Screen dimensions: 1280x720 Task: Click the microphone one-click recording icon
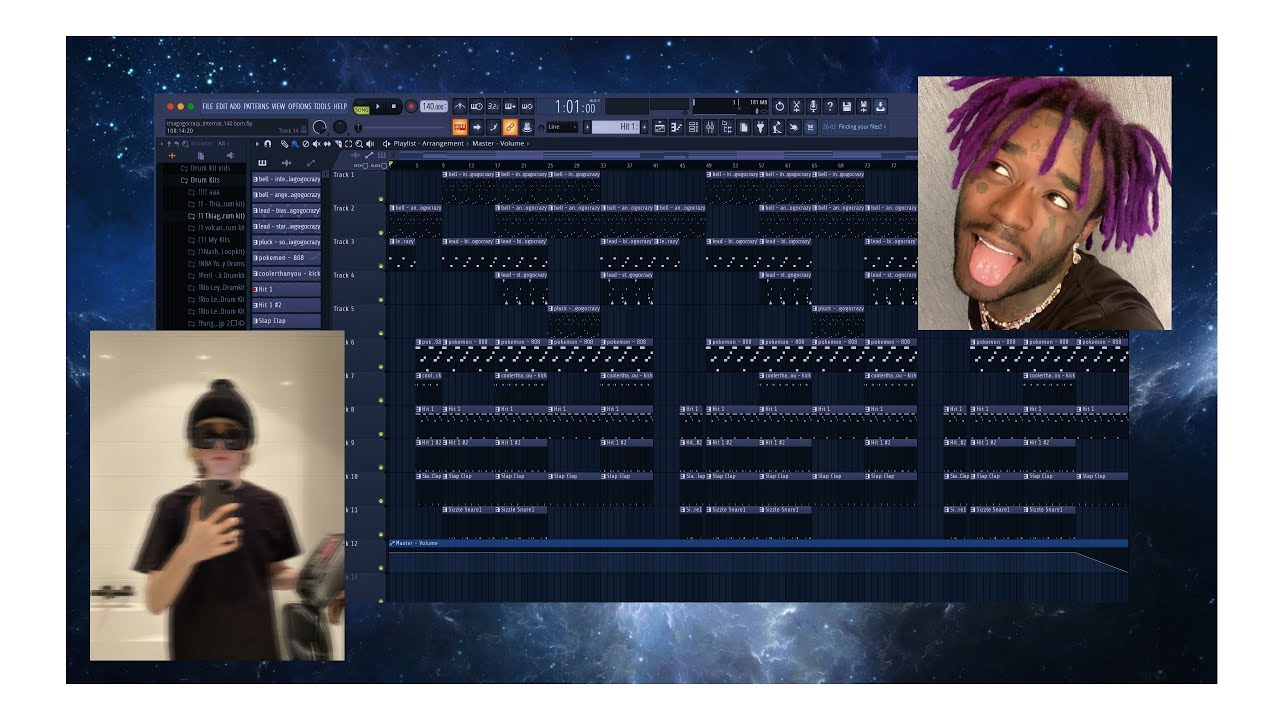pyautogui.click(x=813, y=107)
